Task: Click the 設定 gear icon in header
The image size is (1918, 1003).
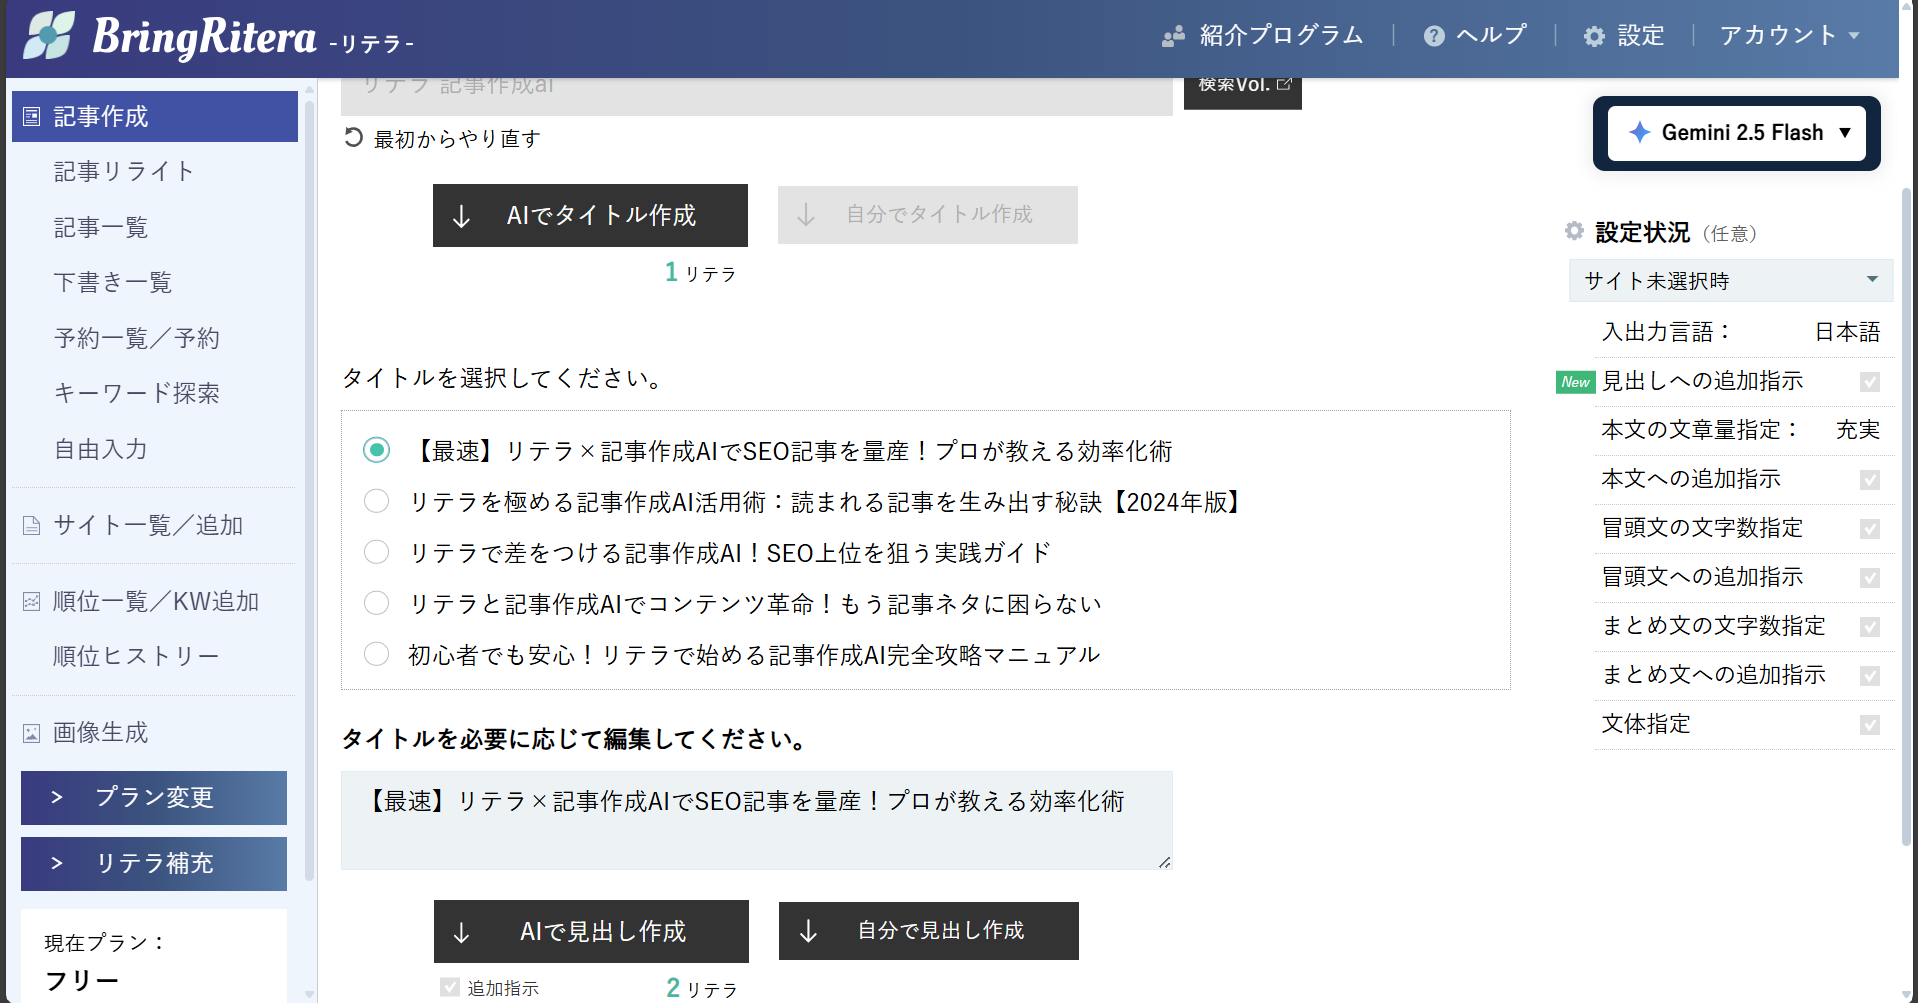Action: point(1594,36)
